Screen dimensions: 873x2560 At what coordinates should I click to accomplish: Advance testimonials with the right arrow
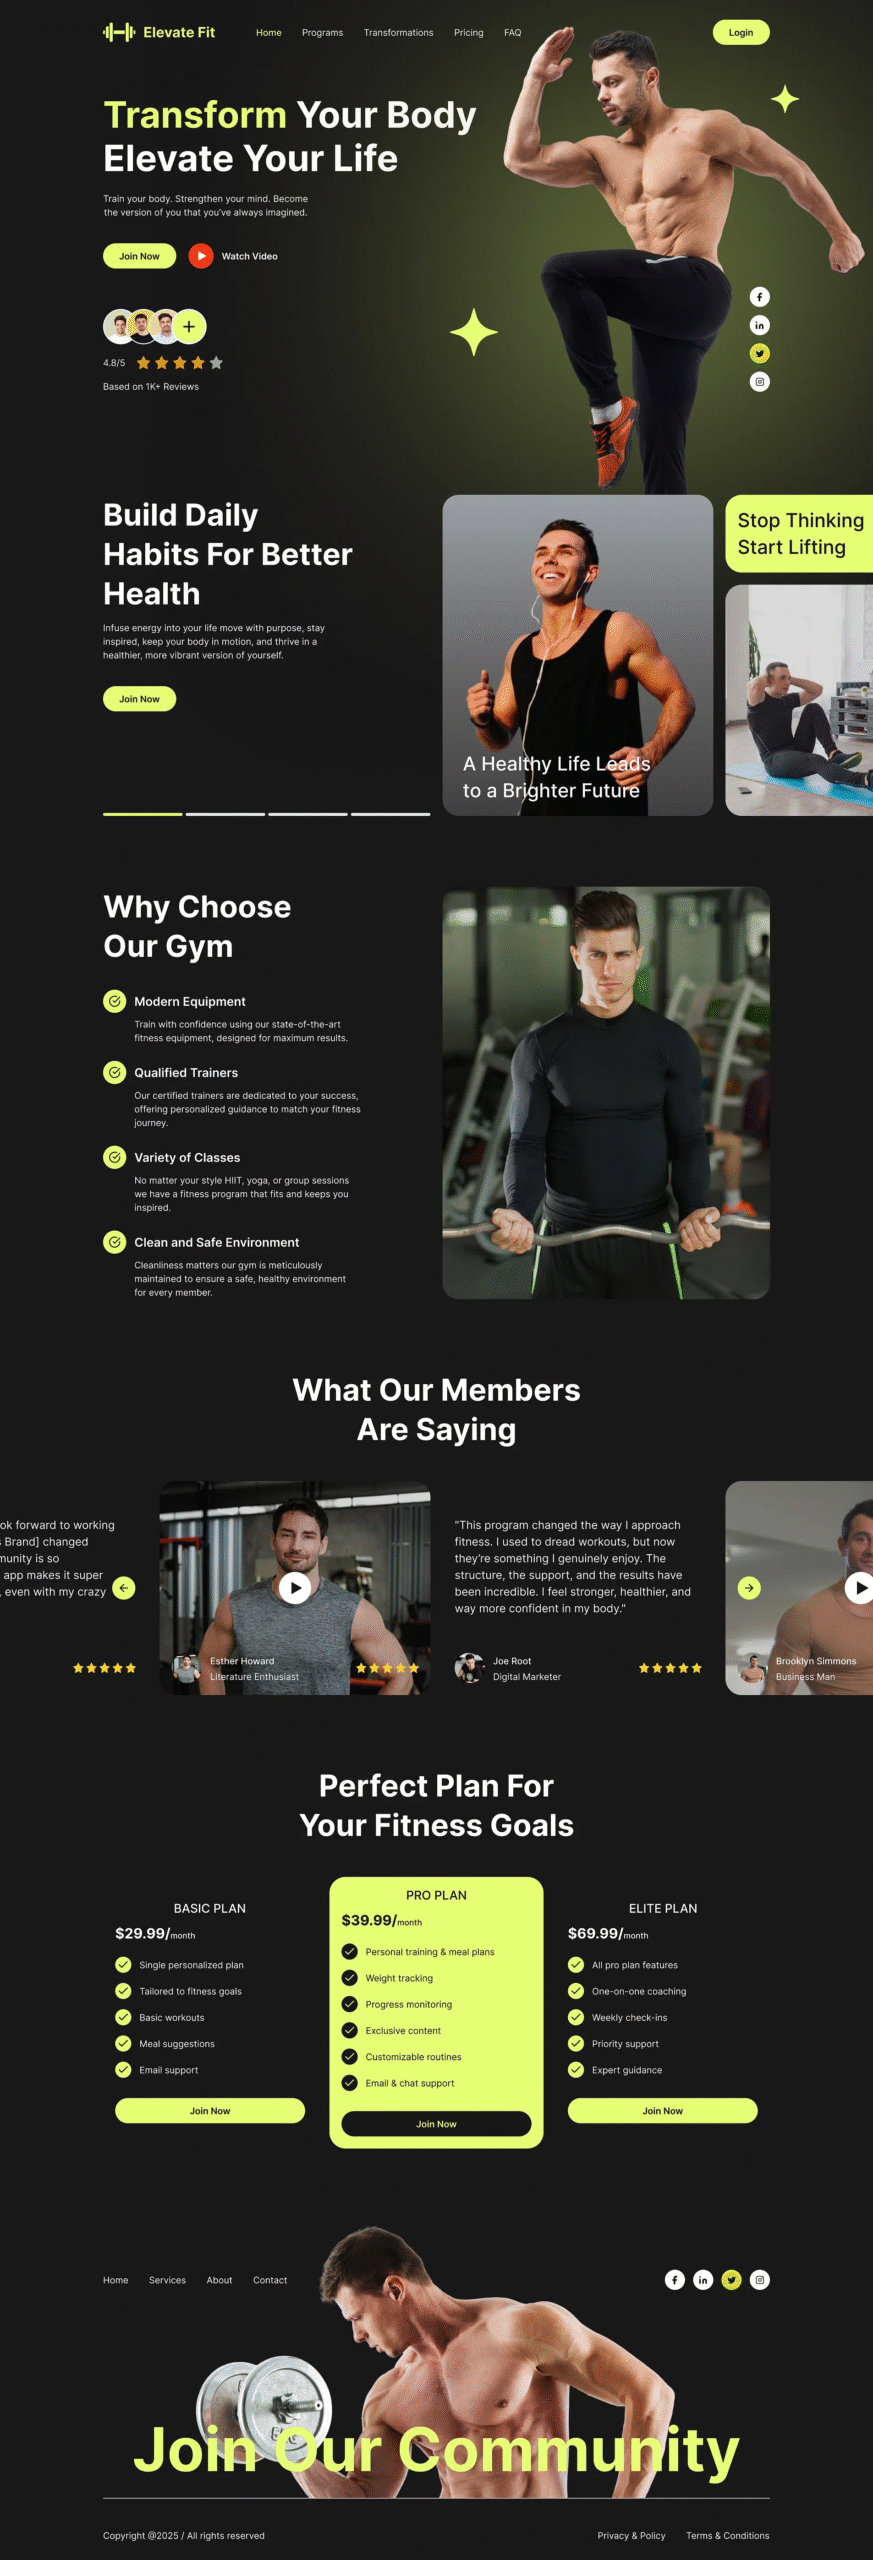[749, 1588]
